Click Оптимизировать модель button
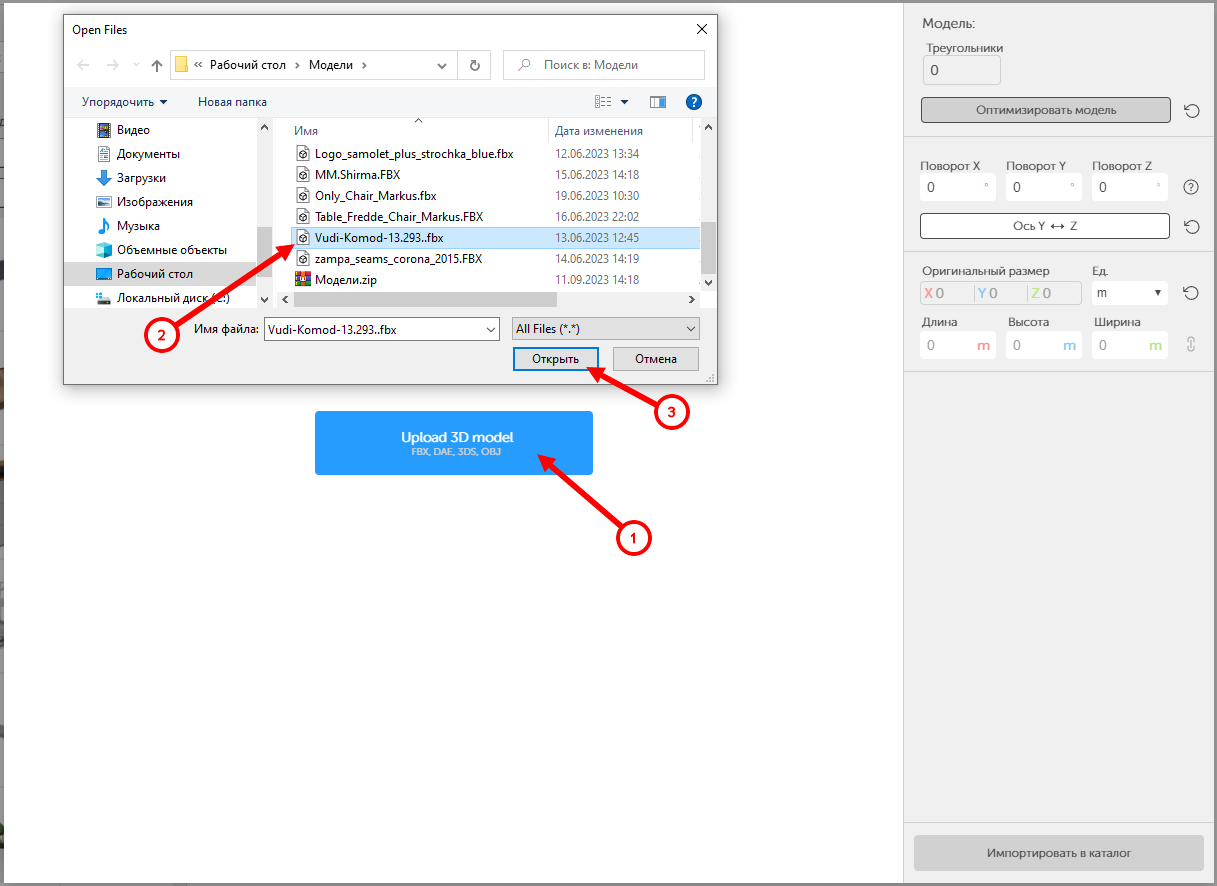The width and height of the screenshot is (1217, 886). (x=1045, y=110)
